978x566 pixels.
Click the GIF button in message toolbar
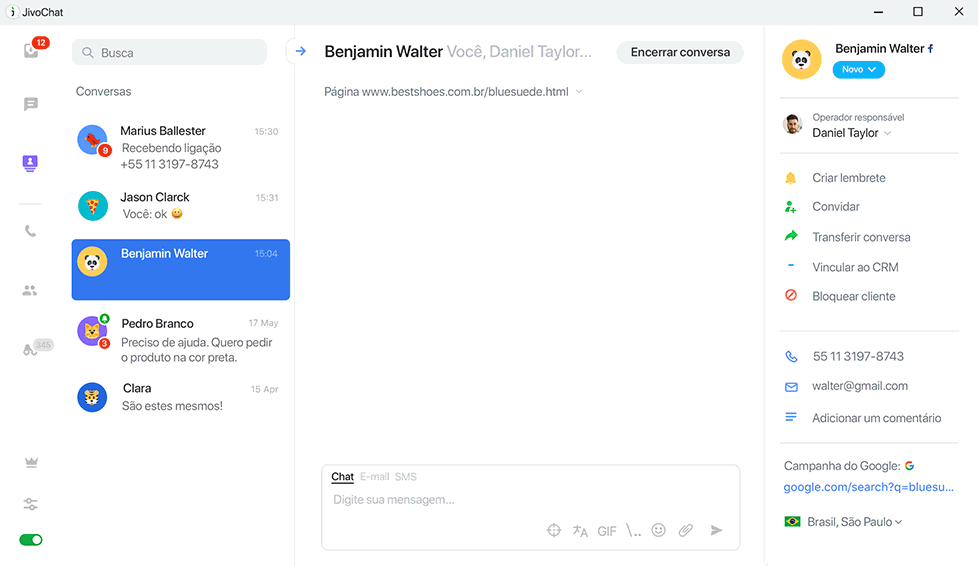coord(606,531)
